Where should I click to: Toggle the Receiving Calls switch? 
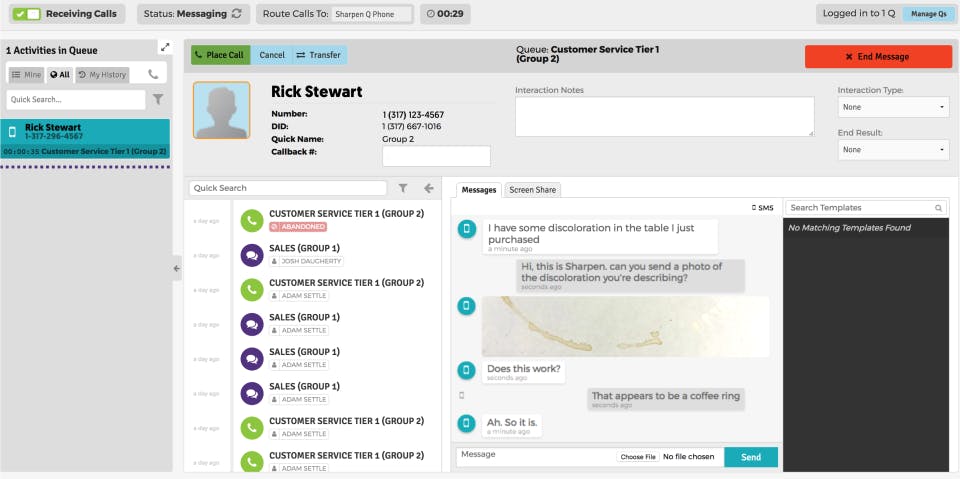coord(26,14)
